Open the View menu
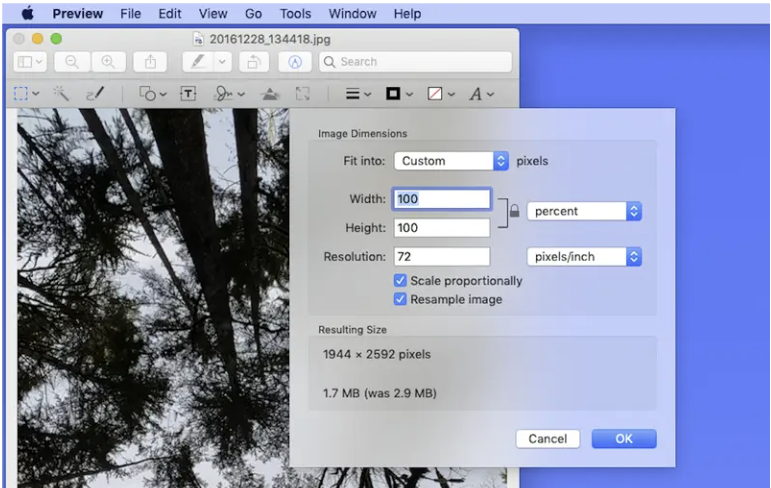771x488 pixels. [213, 14]
